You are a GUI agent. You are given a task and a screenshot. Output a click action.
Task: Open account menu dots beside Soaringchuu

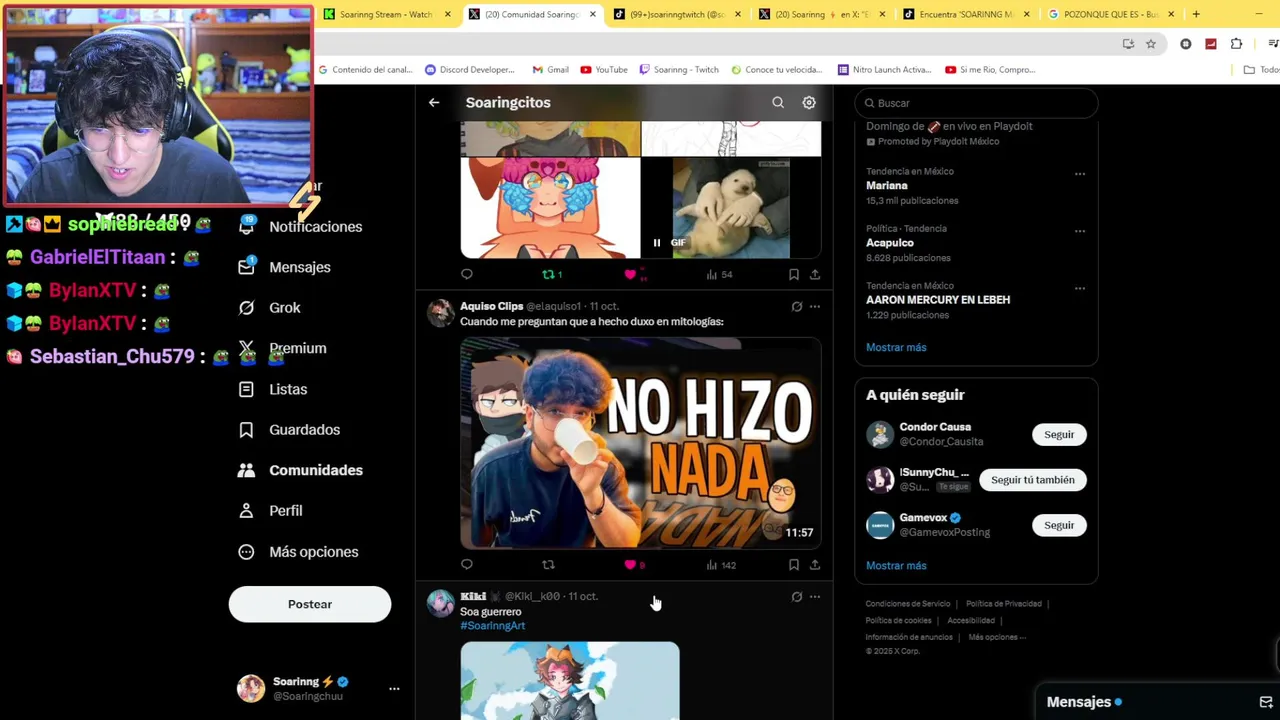pos(394,689)
